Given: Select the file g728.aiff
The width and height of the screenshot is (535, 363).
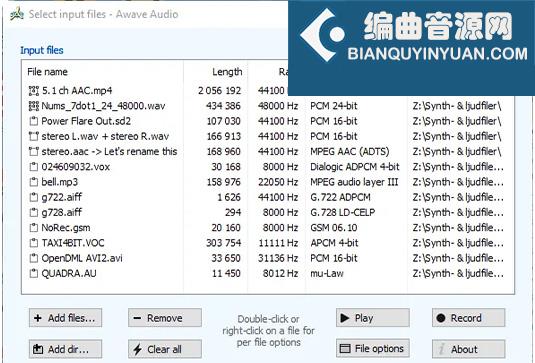Looking at the screenshot, I should (61, 213).
